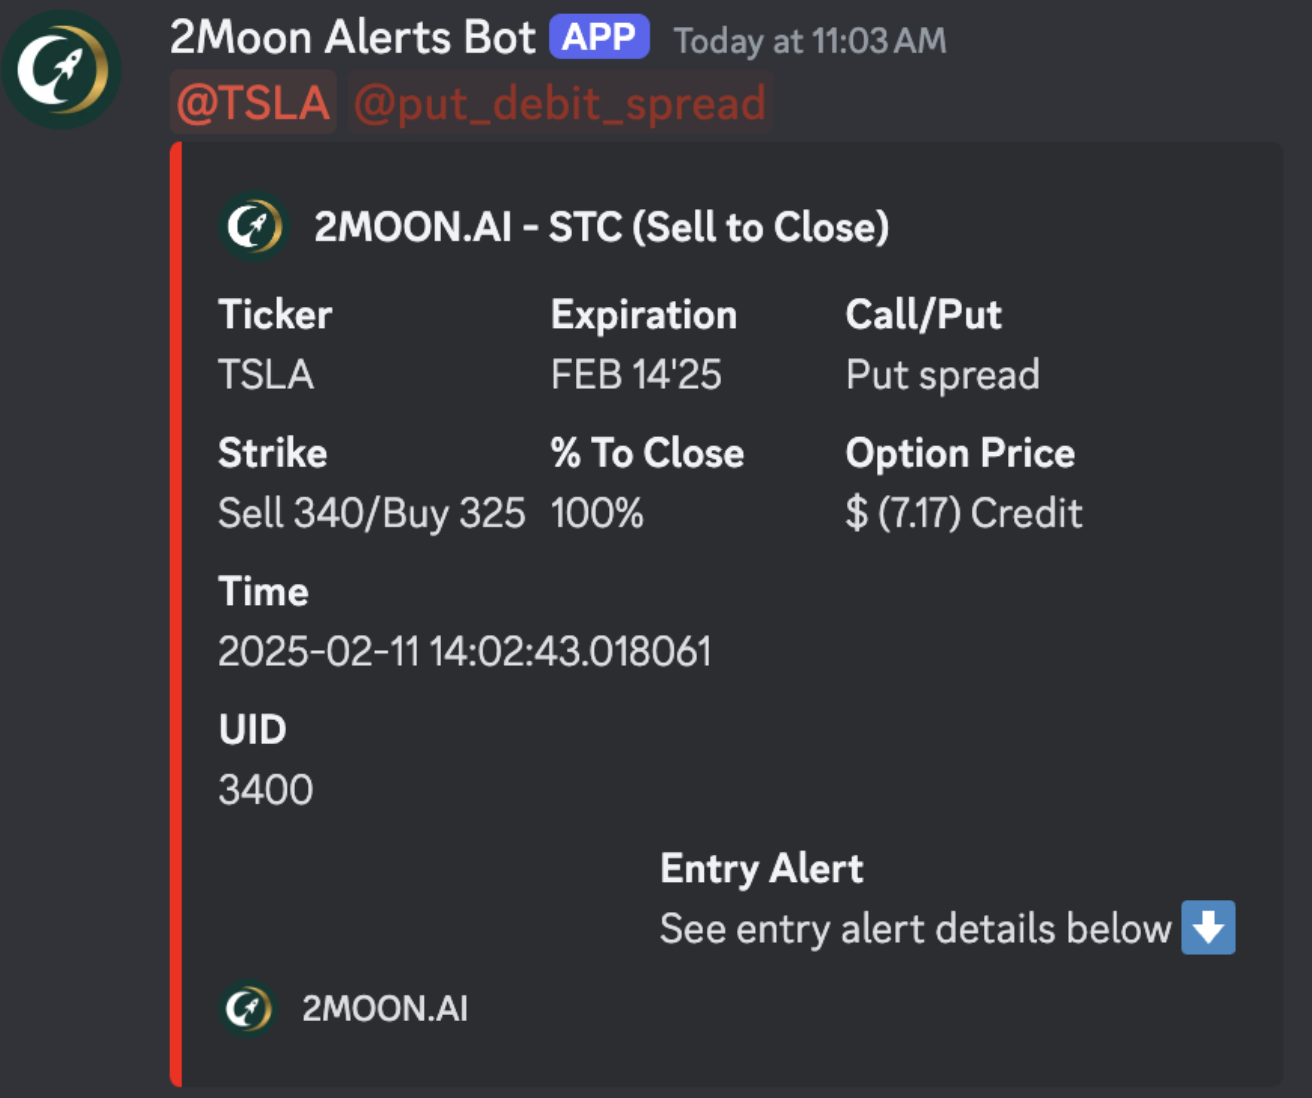Click the 2MOON.AI footer logo icon

pos(247,1008)
